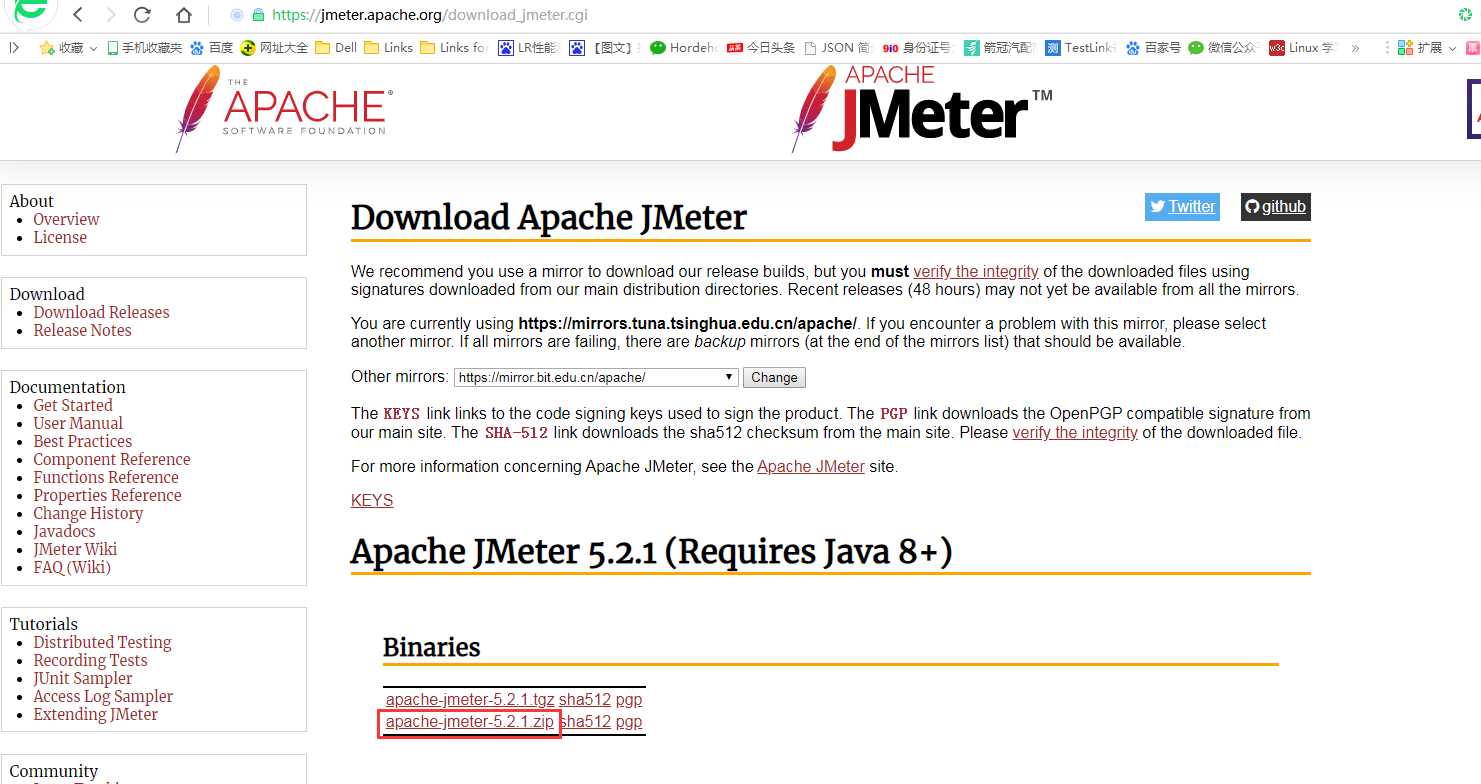Open Properties Reference sidebar link

click(x=107, y=495)
